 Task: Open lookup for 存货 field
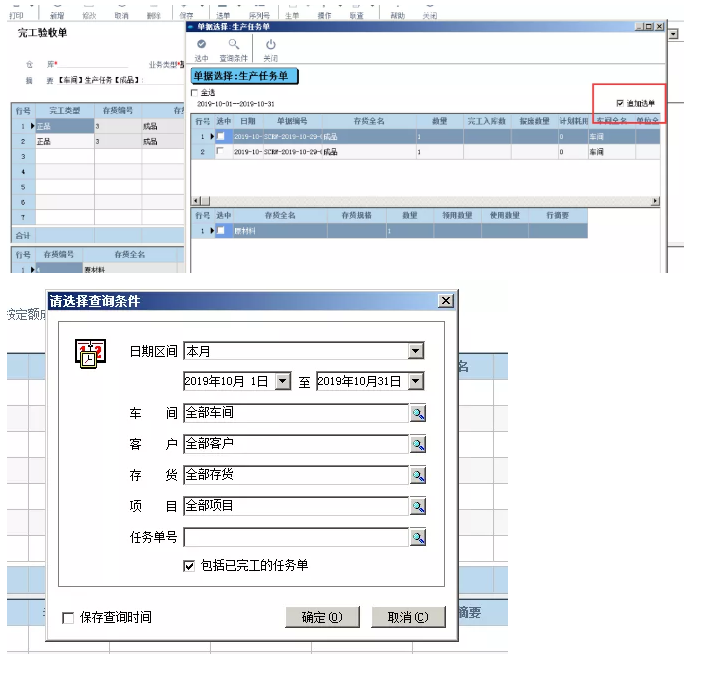point(418,475)
